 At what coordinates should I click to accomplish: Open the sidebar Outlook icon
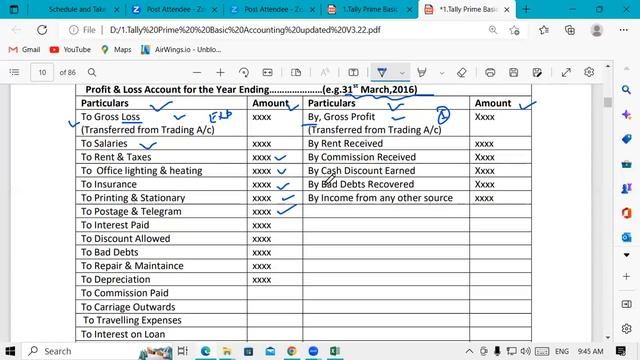627,237
